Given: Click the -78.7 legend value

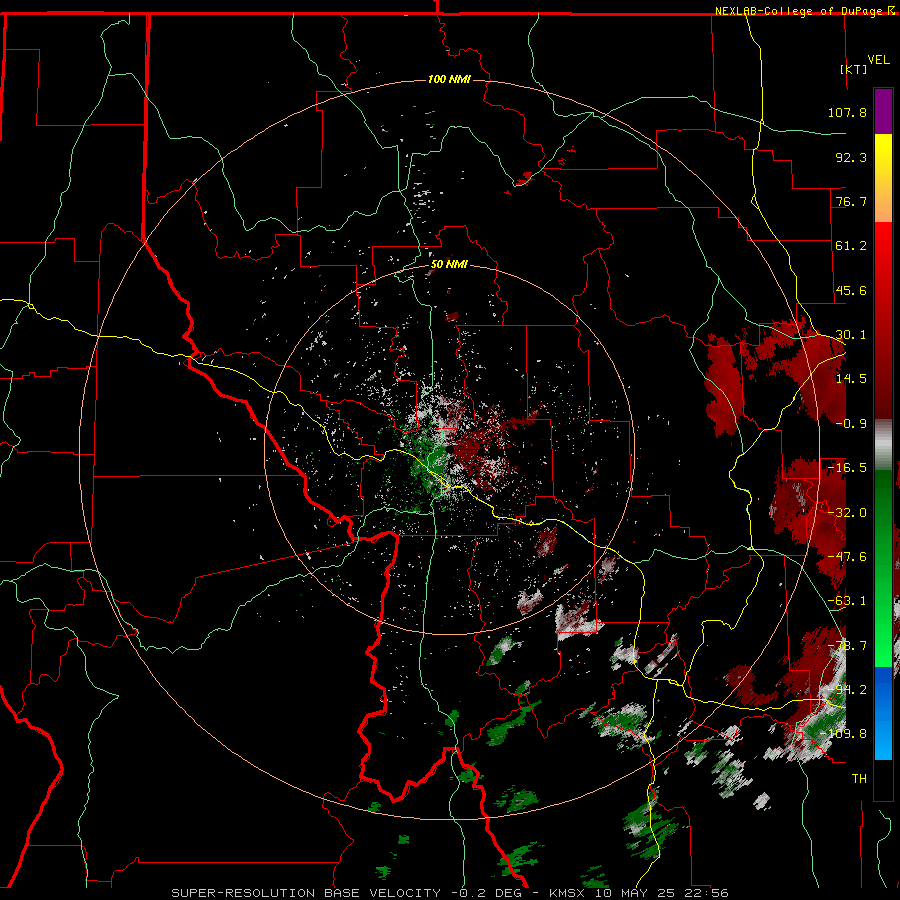Looking at the screenshot, I should tap(847, 646).
